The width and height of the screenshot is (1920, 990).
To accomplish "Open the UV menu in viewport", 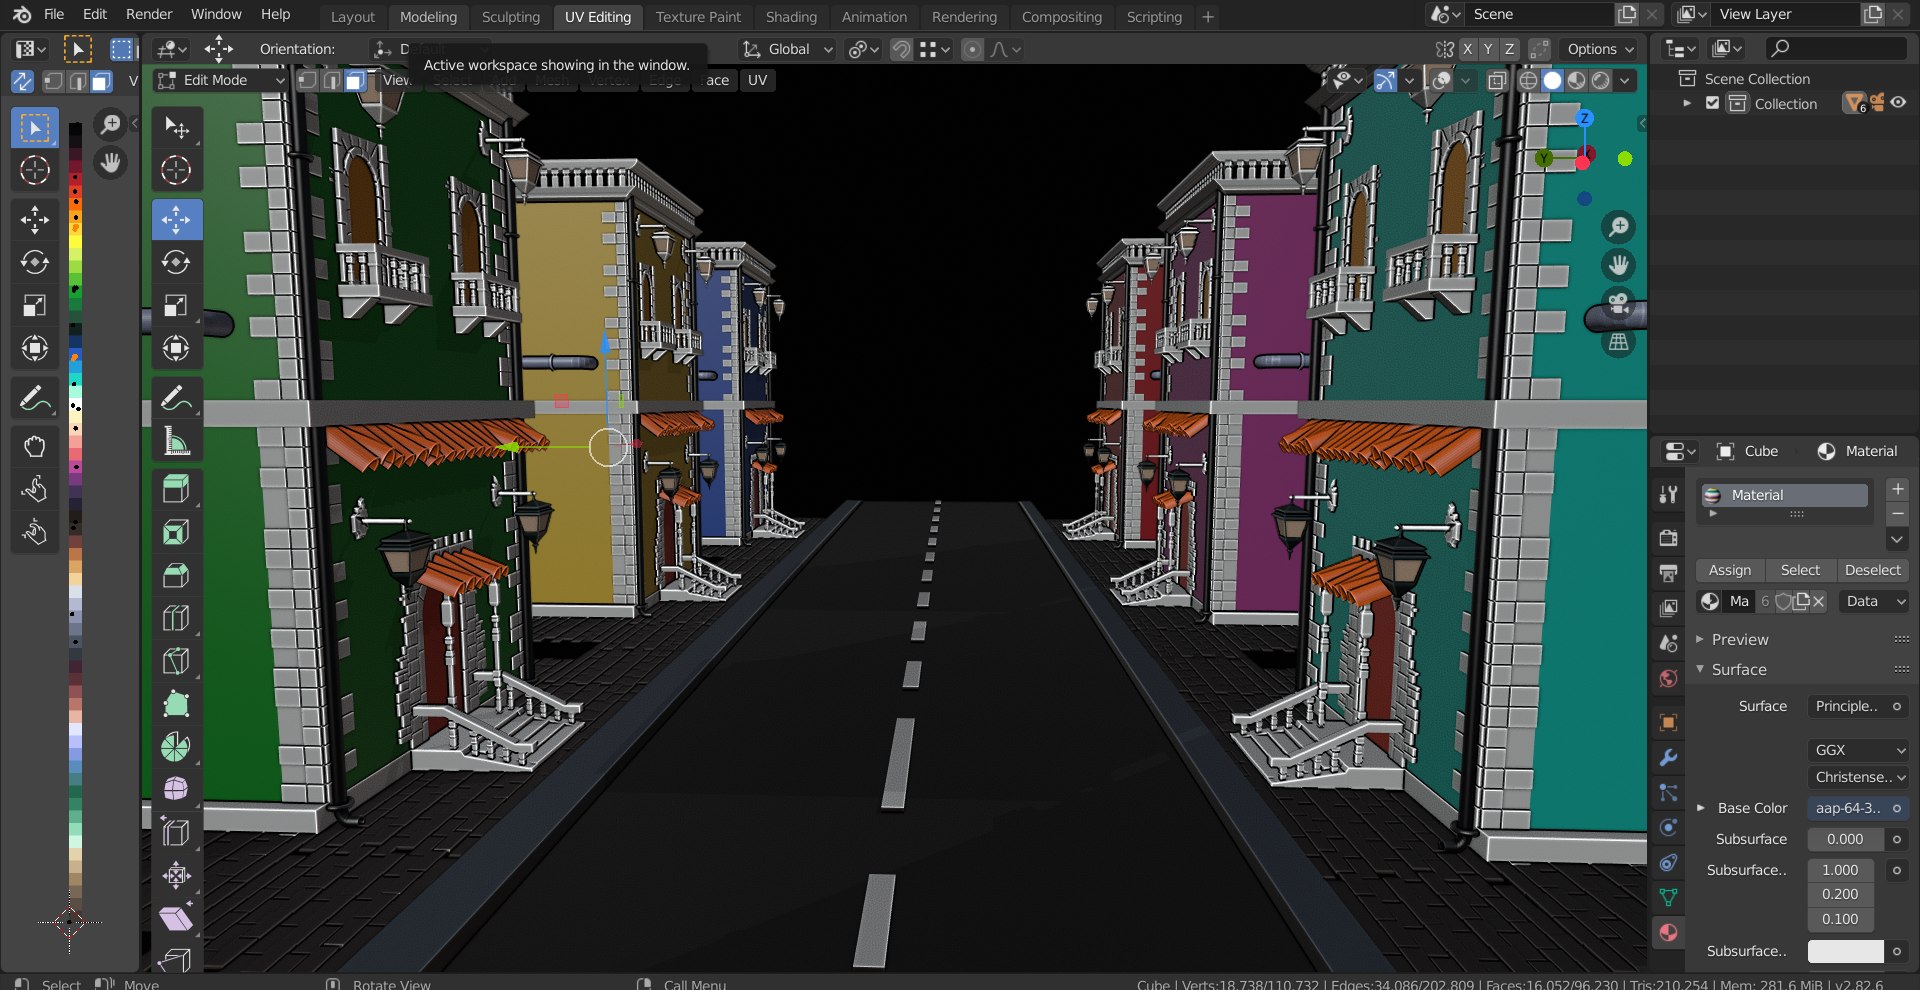I will (x=757, y=80).
